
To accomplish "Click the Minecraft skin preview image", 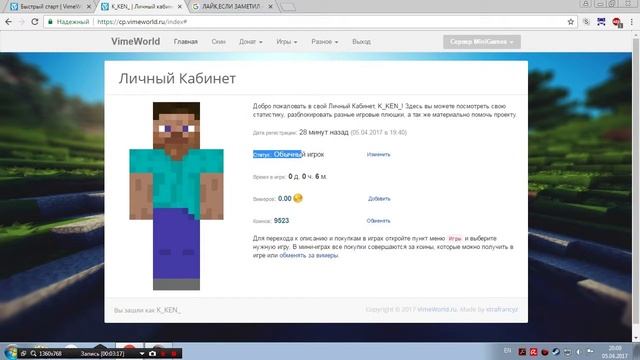I will pos(176,196).
